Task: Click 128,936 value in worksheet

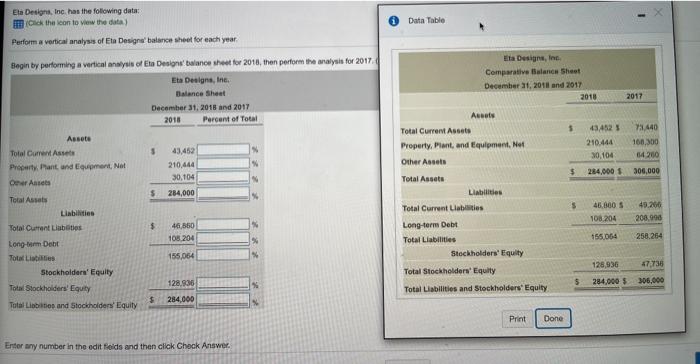Action: (181, 283)
